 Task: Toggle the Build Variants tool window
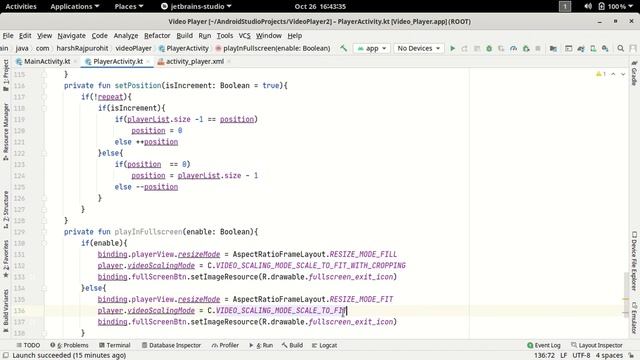pyautogui.click(x=6, y=310)
